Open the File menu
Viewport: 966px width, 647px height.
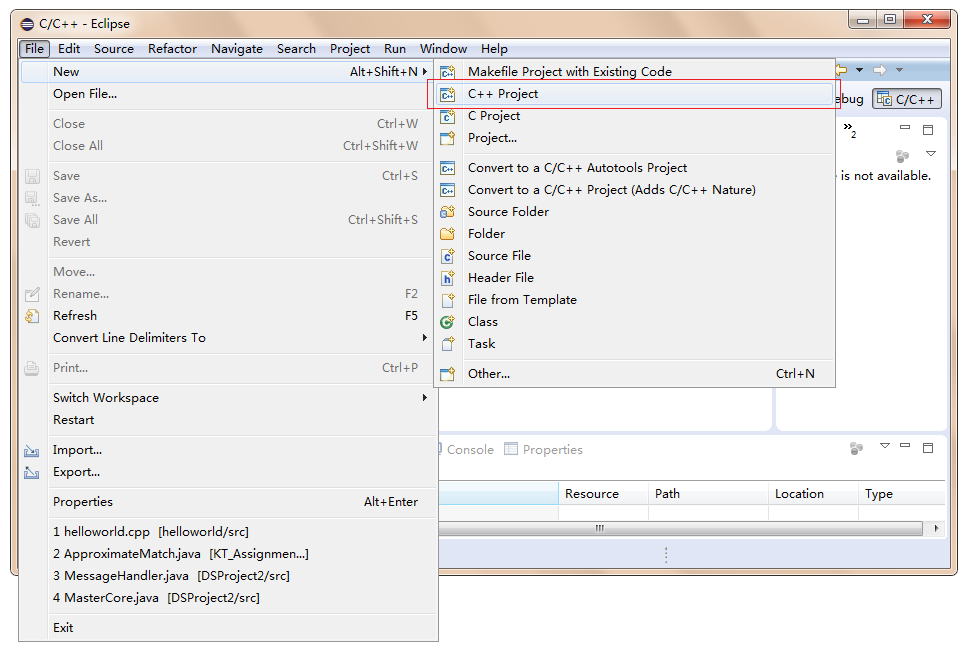click(x=34, y=49)
